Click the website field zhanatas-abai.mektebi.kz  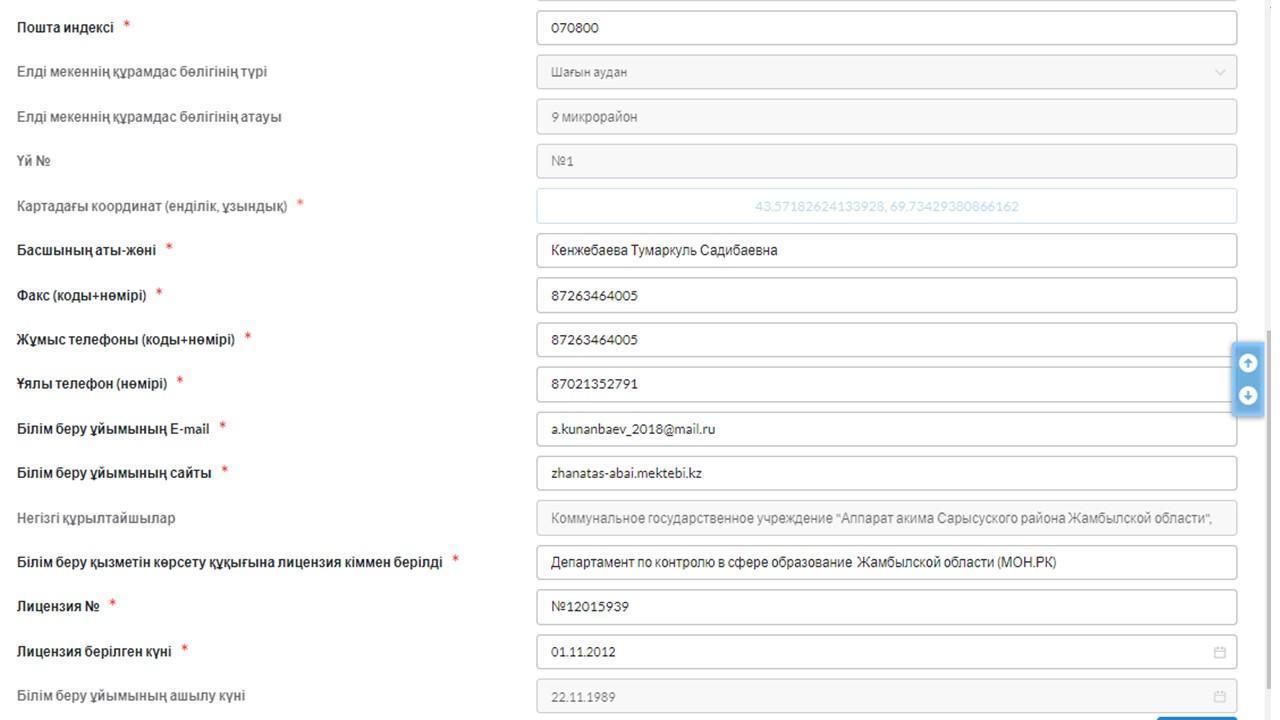pos(886,473)
